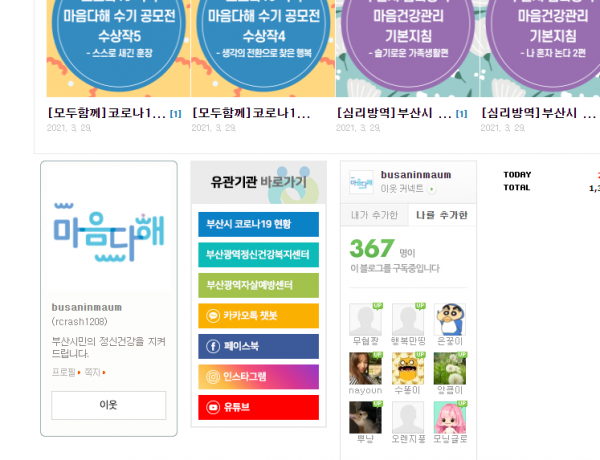Click the green arrow next to 이웃 커넥트

pos(432,189)
